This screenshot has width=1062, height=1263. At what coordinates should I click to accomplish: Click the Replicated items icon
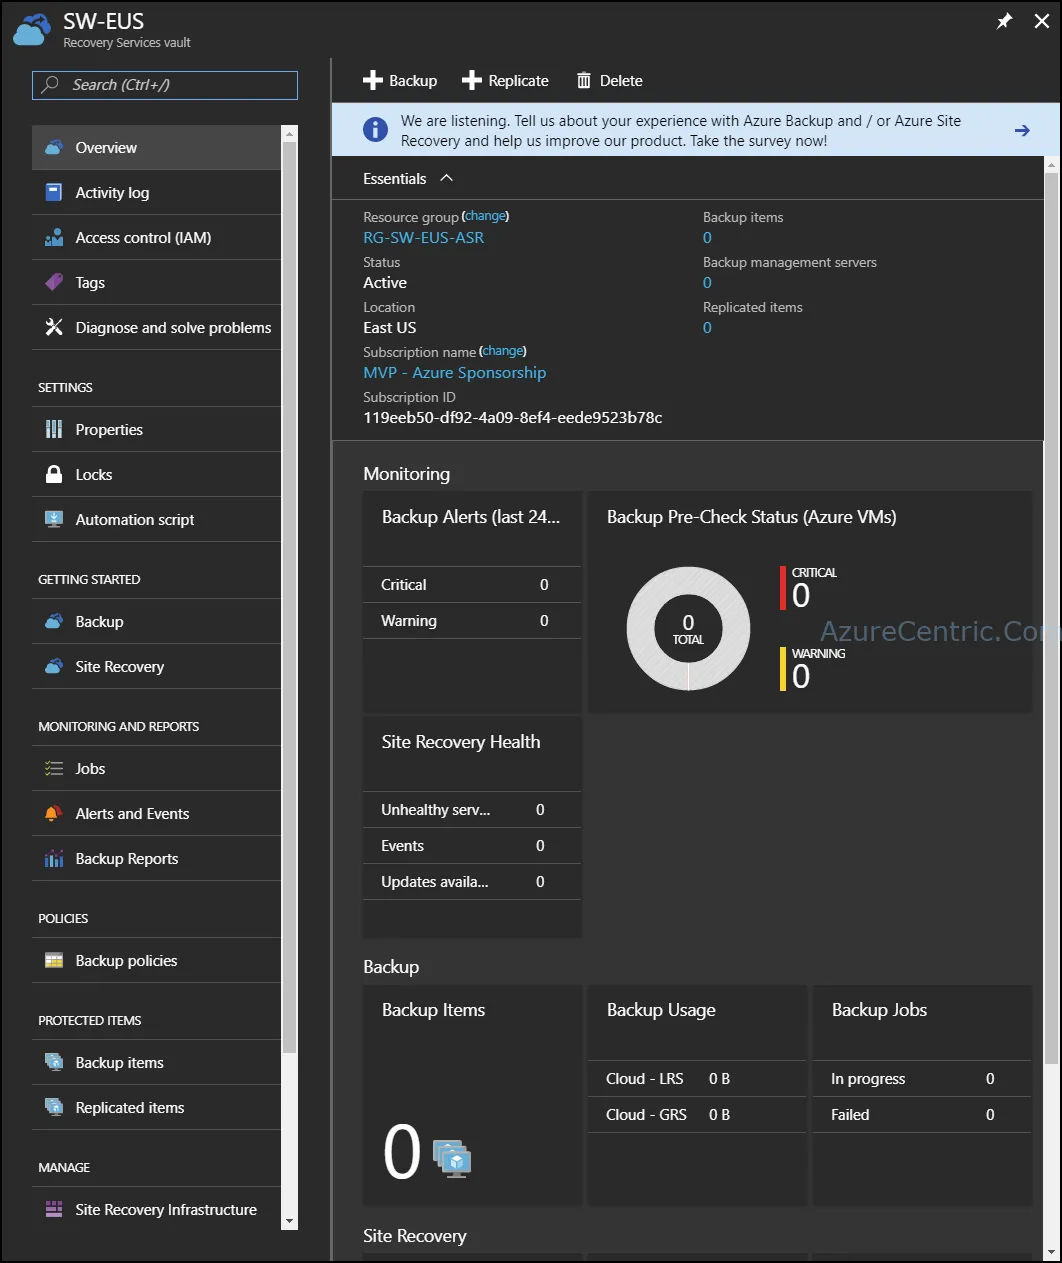point(54,1107)
